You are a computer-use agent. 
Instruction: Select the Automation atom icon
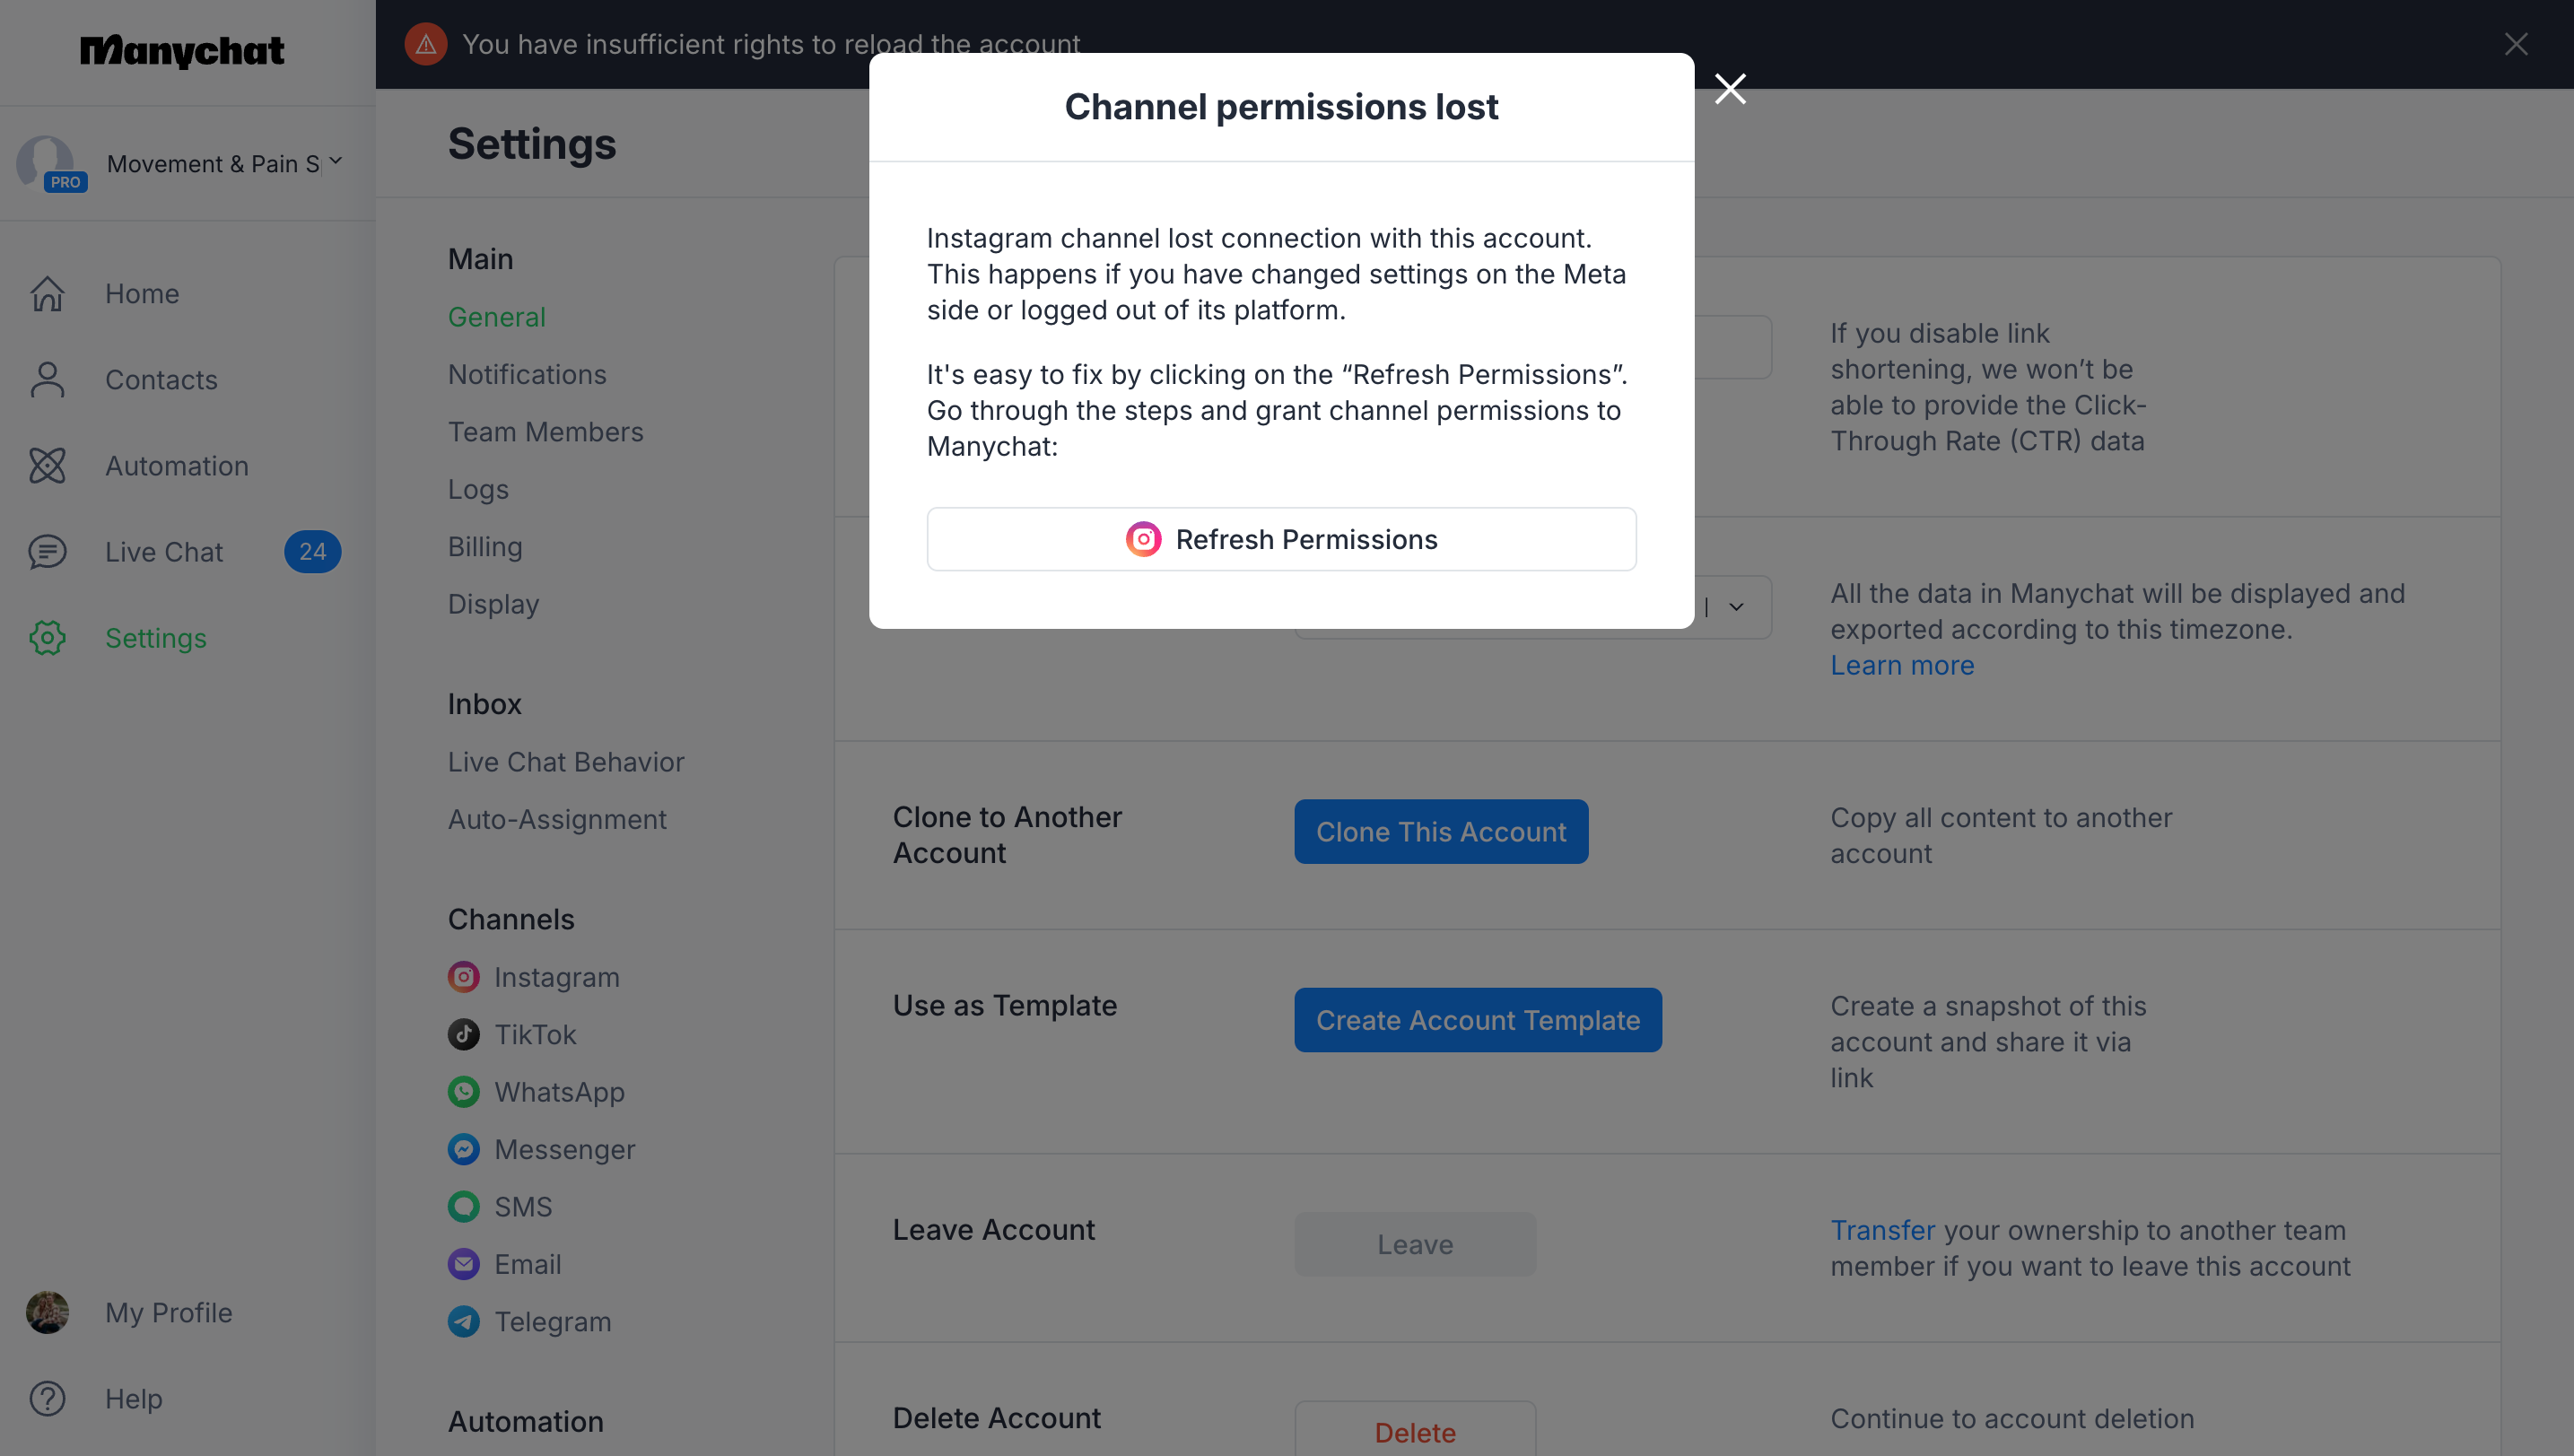point(47,466)
